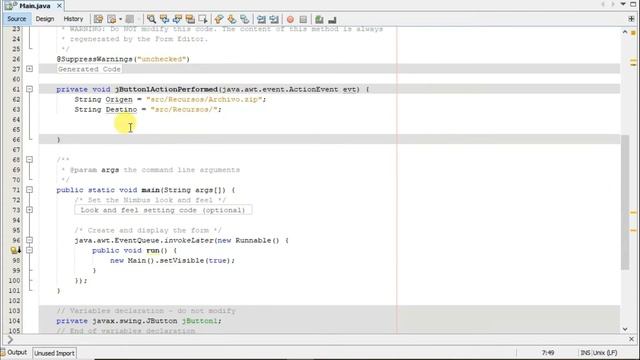640x360 pixels.
Task: Click the Comment lines icon
Action: click(319, 19)
